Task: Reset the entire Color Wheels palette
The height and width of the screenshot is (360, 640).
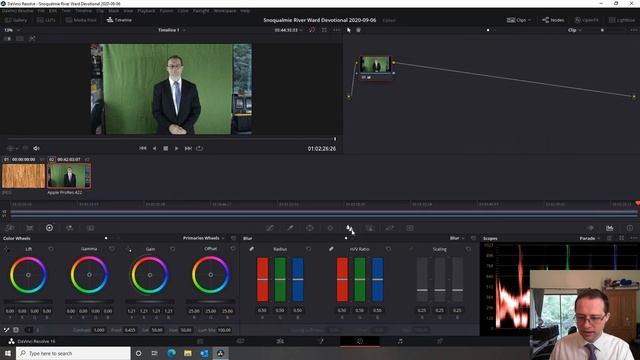Action: pos(233,238)
